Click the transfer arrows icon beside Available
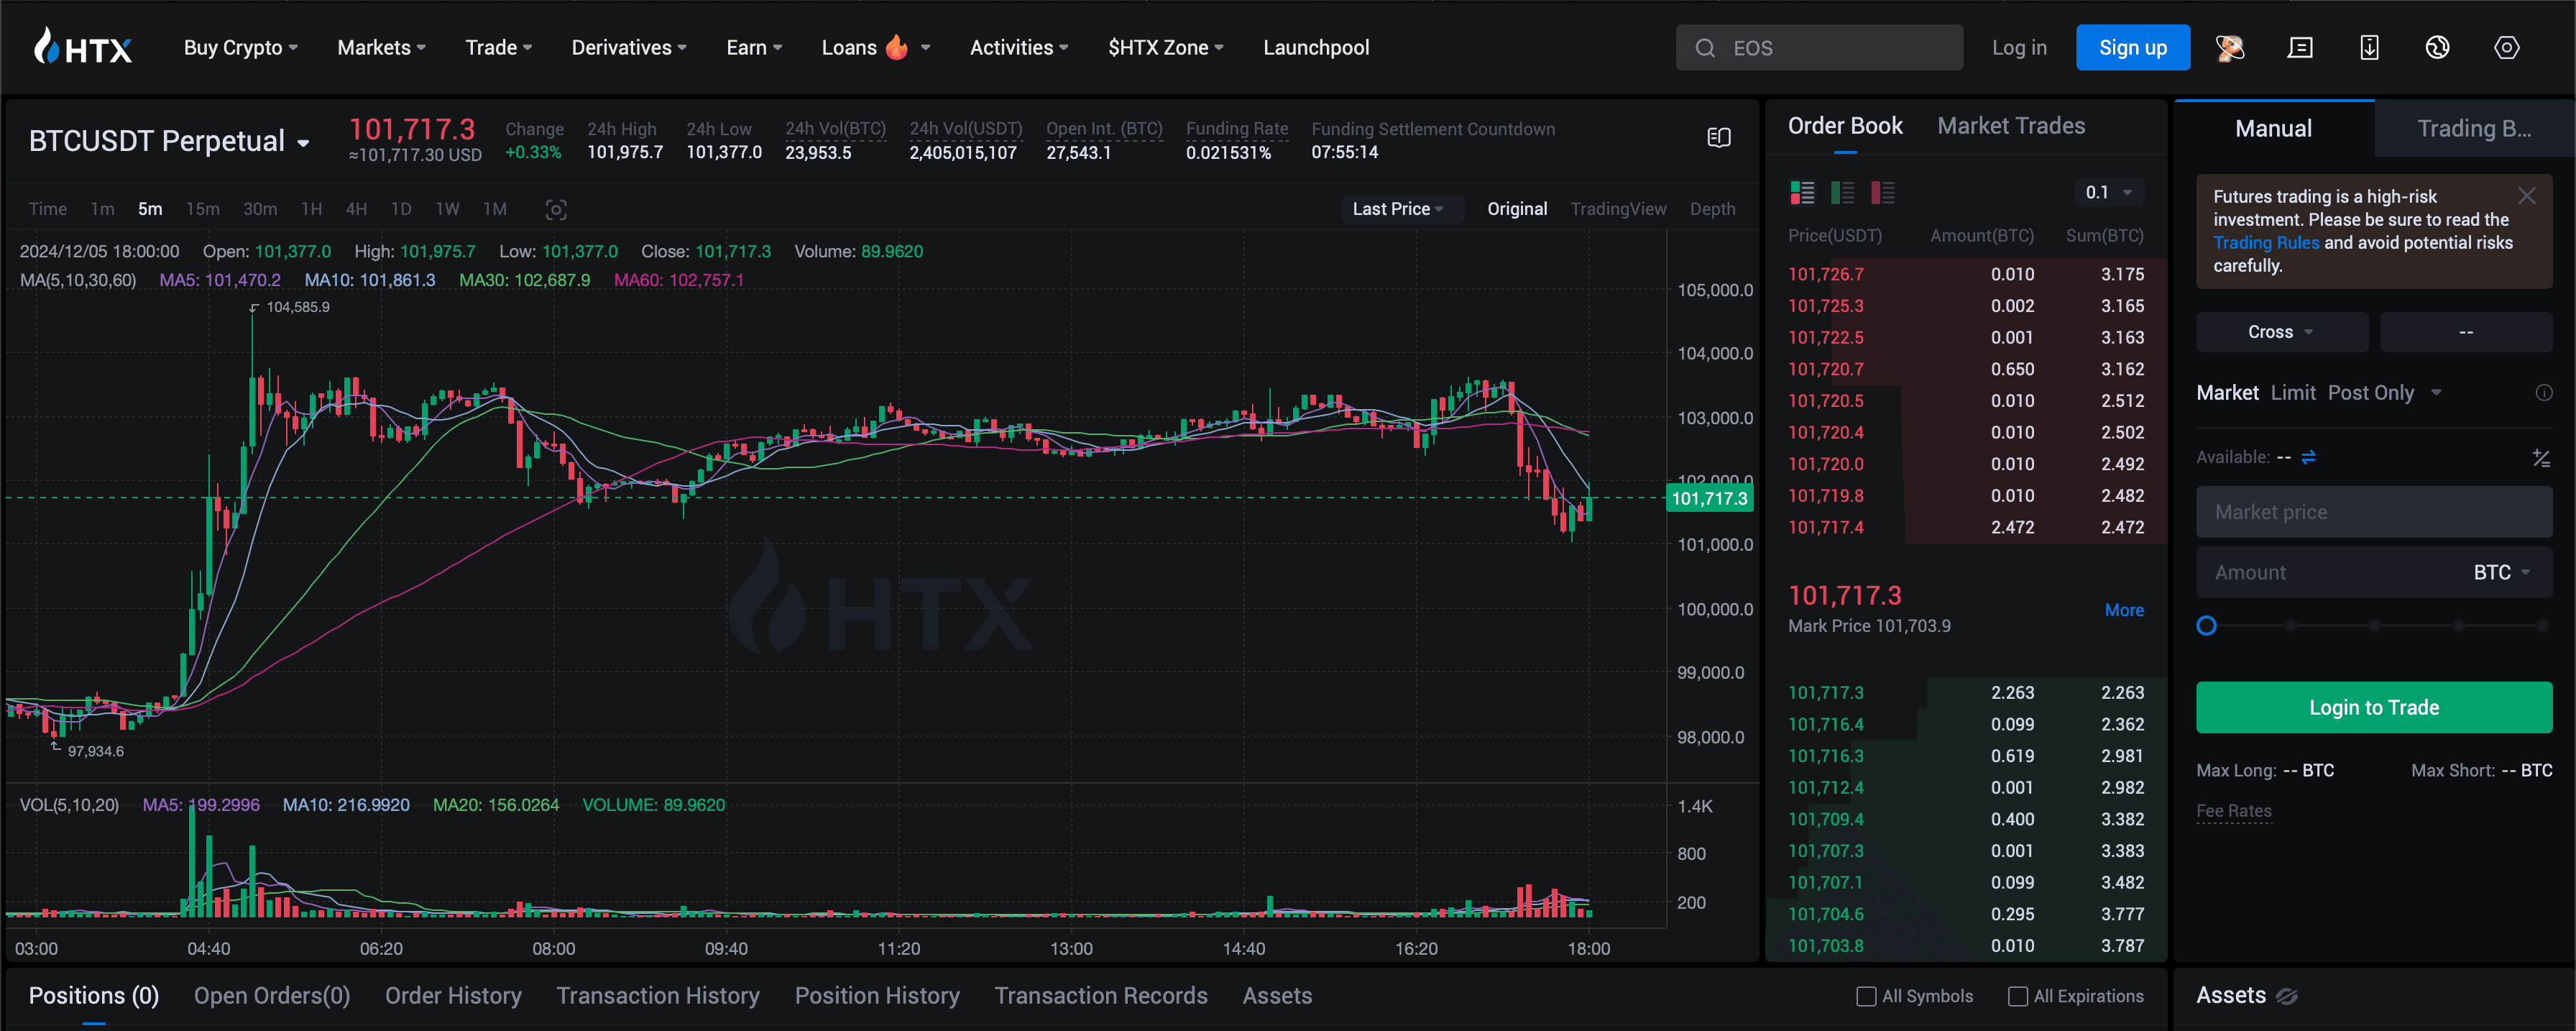The image size is (2576, 1031). [x=2308, y=457]
